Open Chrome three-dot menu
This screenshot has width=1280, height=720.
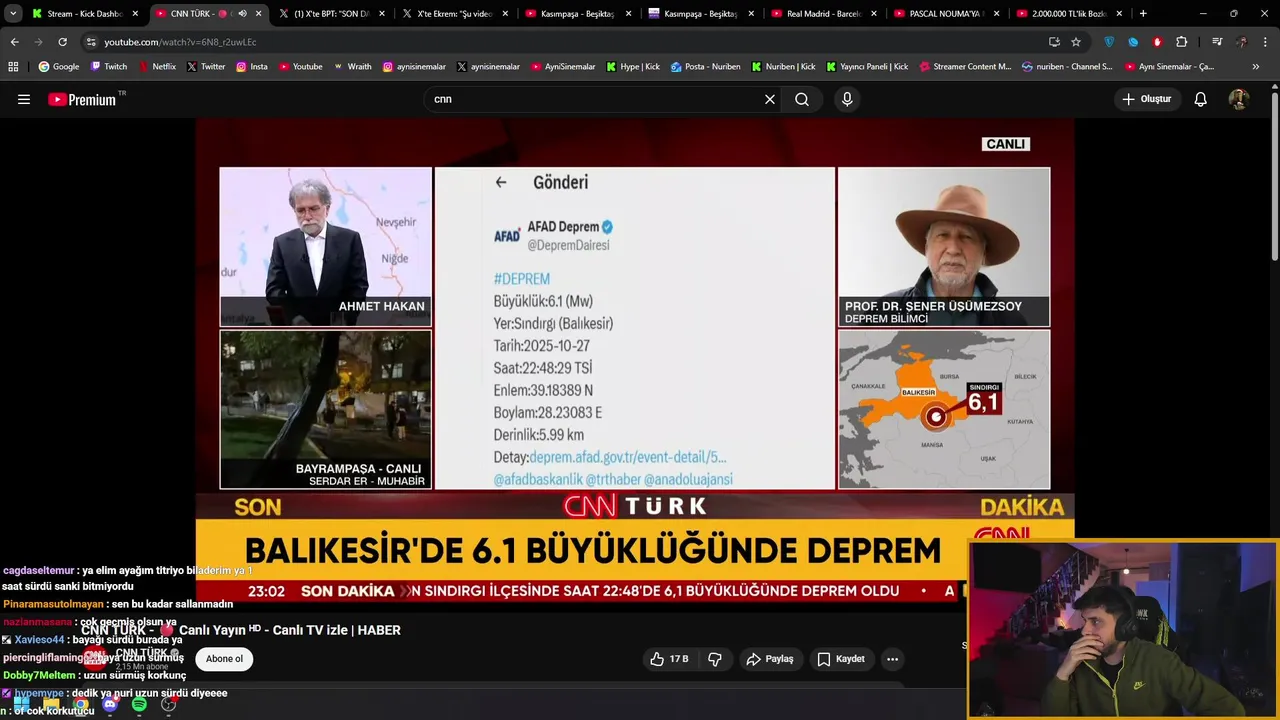pos(1266,42)
